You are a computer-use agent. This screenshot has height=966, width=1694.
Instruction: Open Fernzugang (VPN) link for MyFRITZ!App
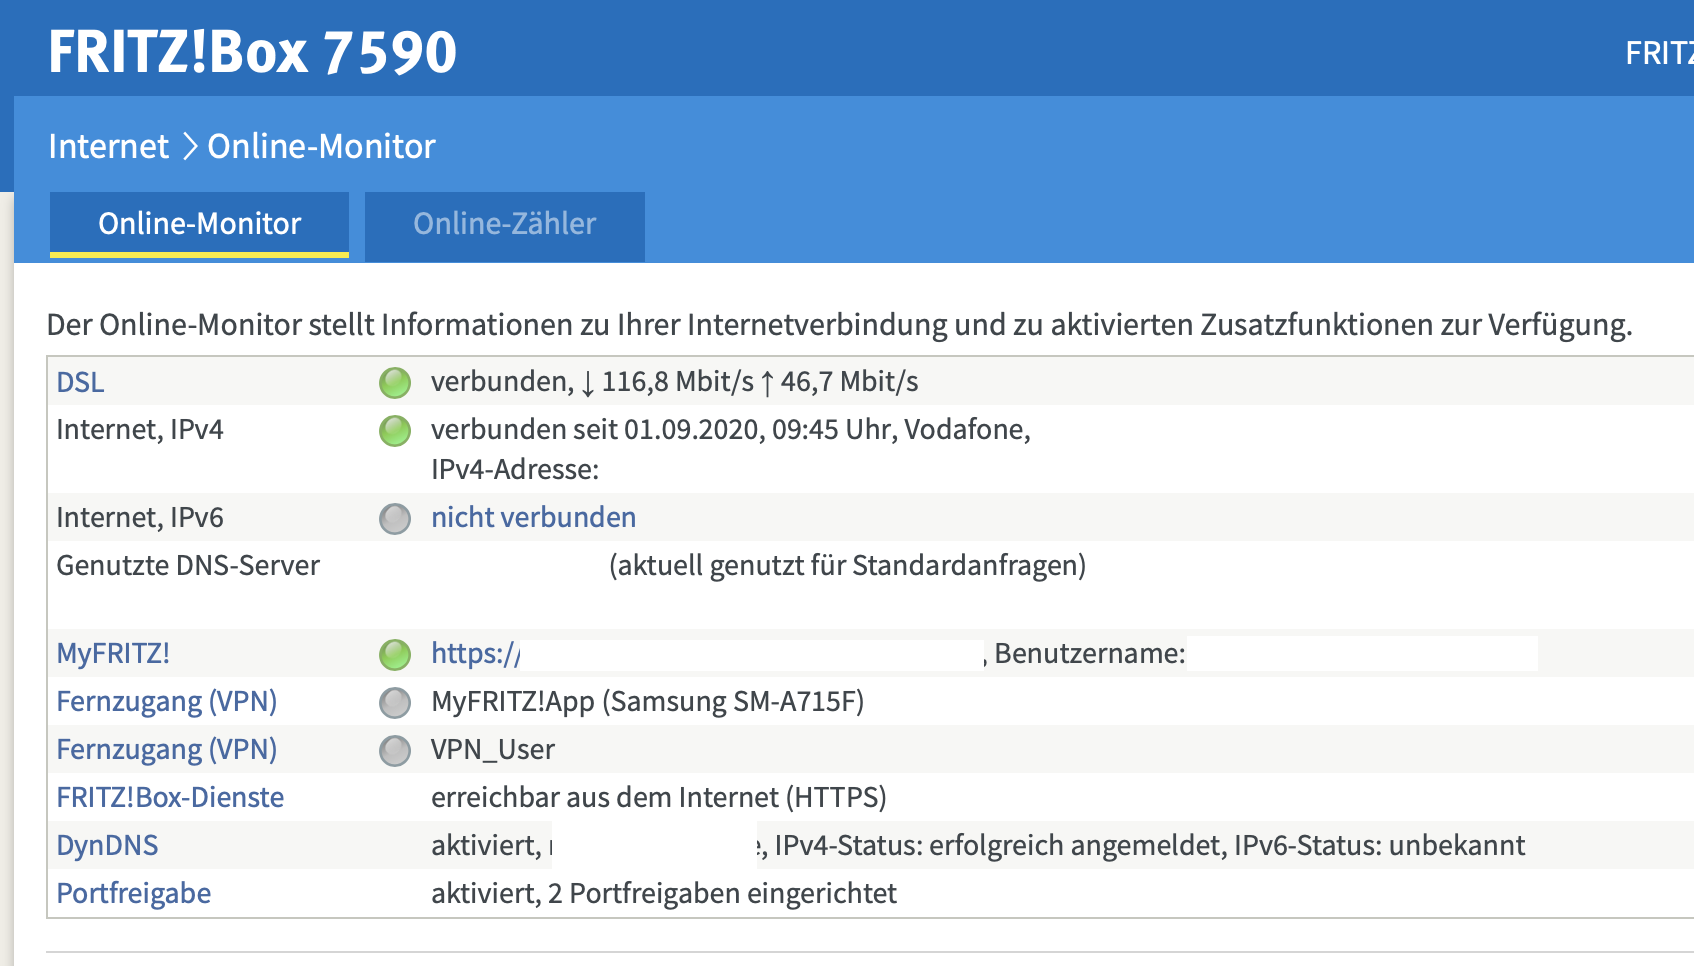click(167, 701)
